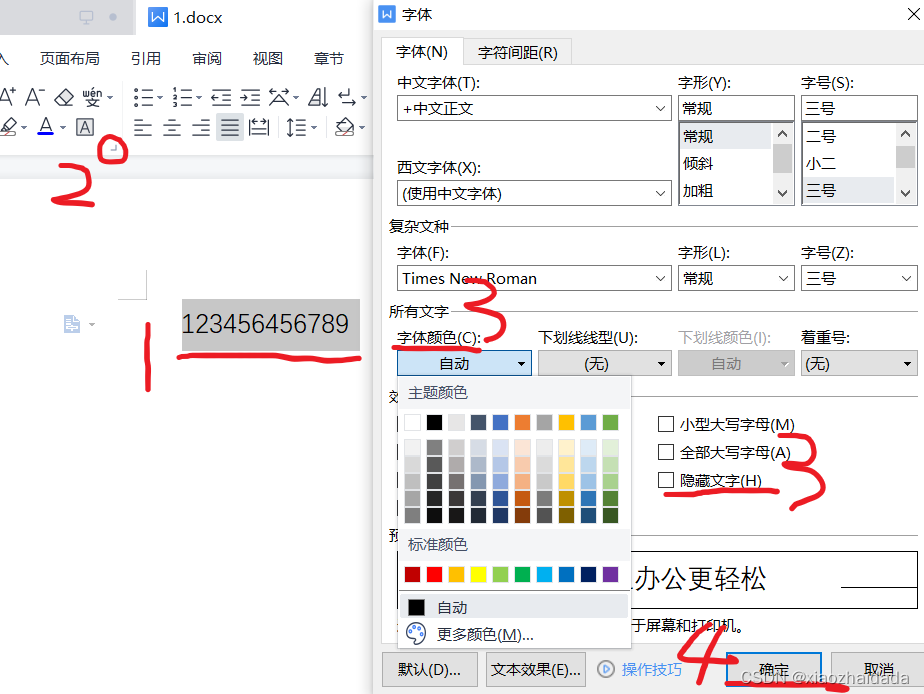This screenshot has width=924, height=694.
Task: Enable 小型大写字母(M) checkbox
Action: pyautogui.click(x=666, y=424)
